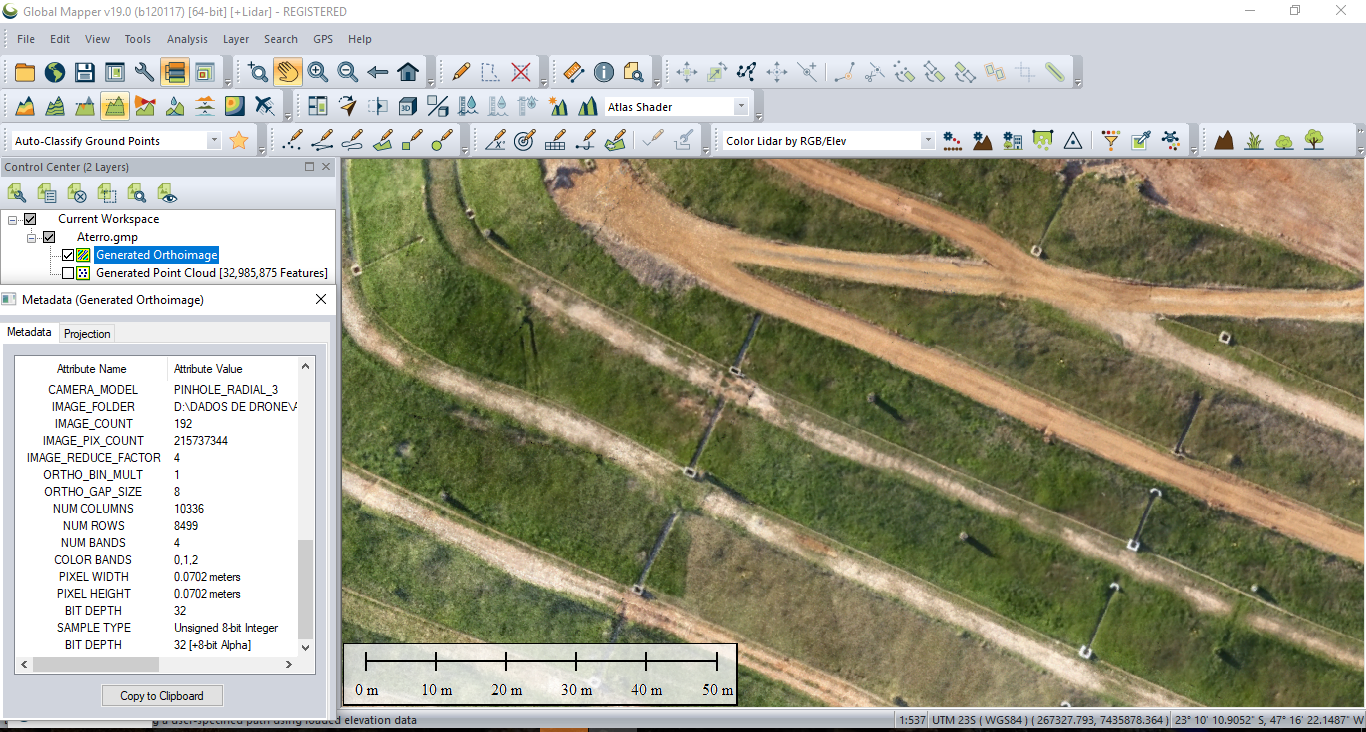The image size is (1366, 732).
Task: Switch to the Projection tab
Action: pyautogui.click(x=87, y=334)
